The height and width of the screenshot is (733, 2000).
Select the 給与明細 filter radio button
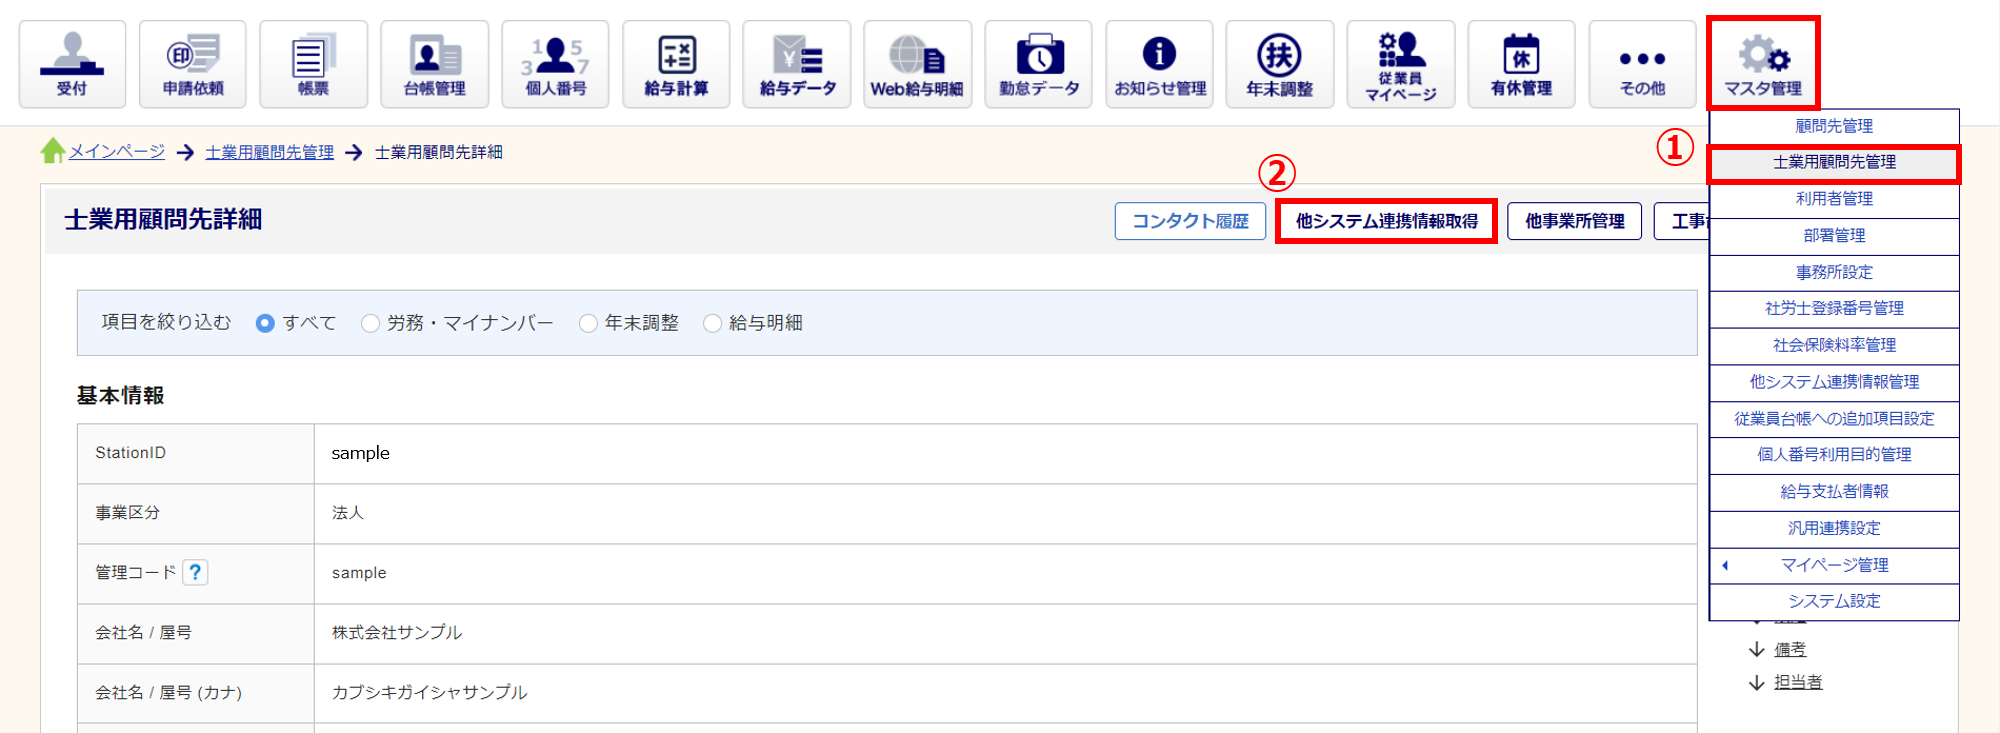click(x=712, y=323)
